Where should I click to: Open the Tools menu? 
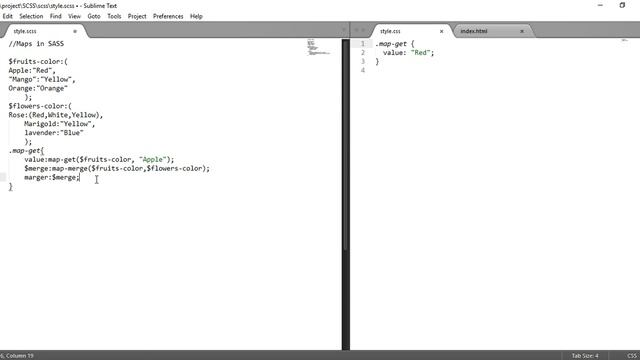114,16
